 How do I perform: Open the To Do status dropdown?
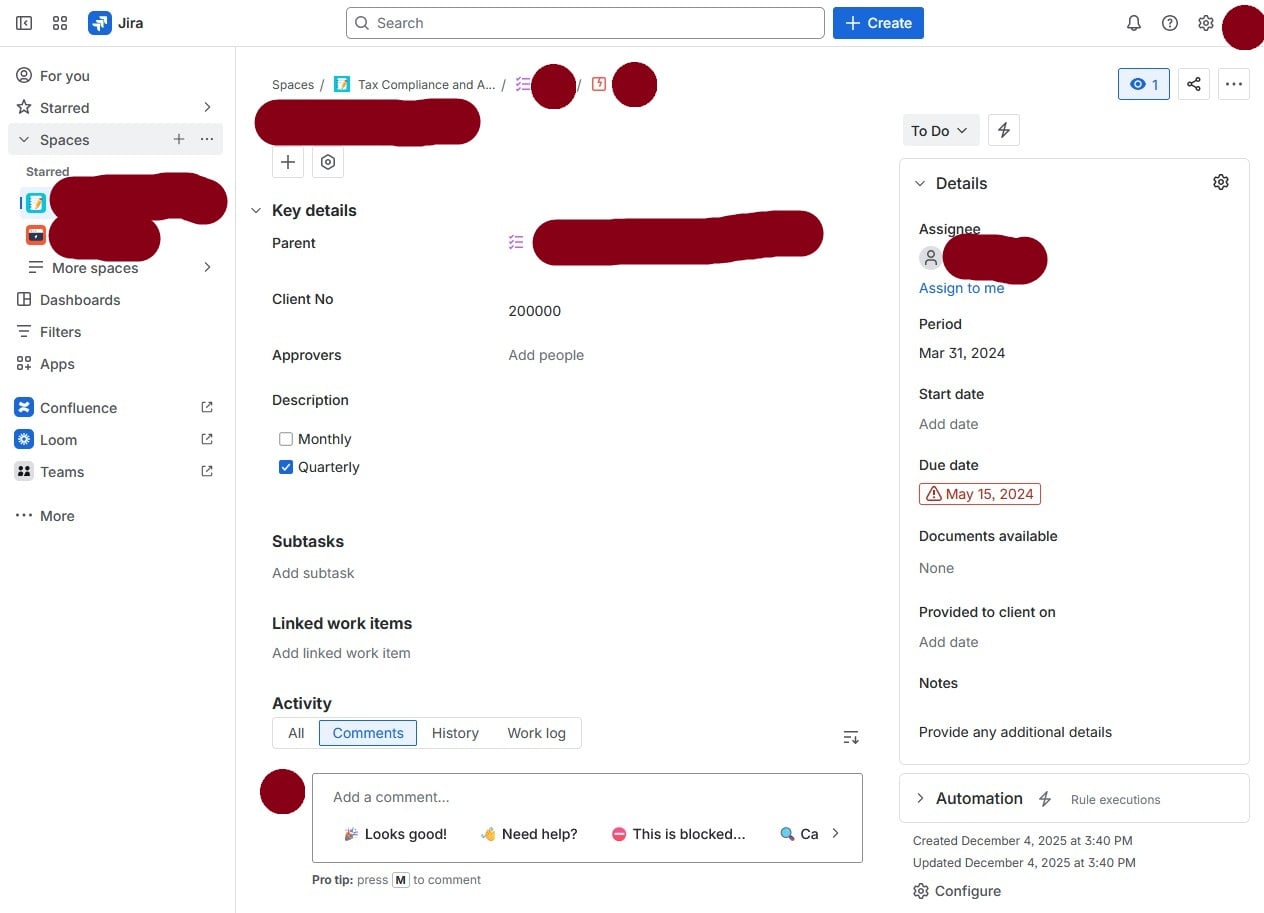tap(939, 130)
